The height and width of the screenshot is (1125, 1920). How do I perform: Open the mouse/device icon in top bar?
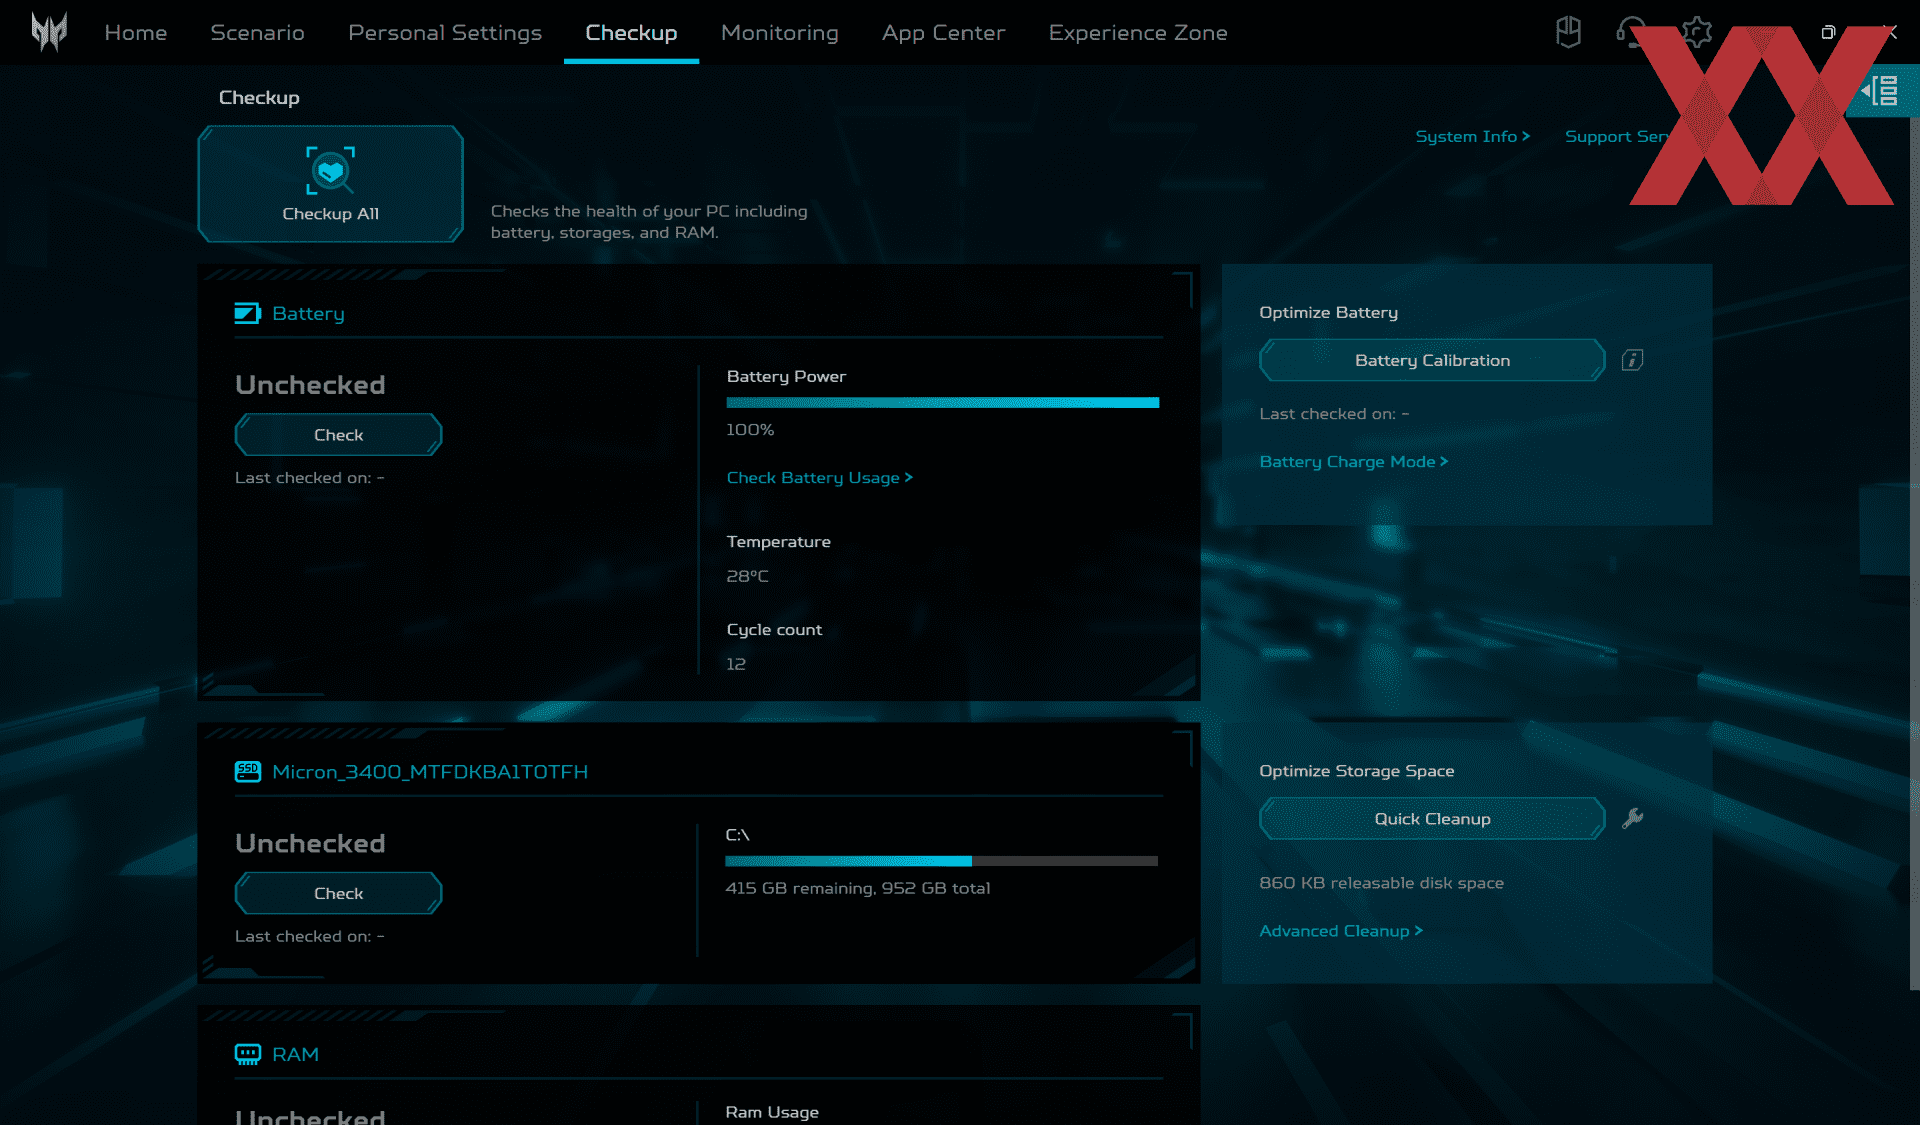pyautogui.click(x=1568, y=32)
